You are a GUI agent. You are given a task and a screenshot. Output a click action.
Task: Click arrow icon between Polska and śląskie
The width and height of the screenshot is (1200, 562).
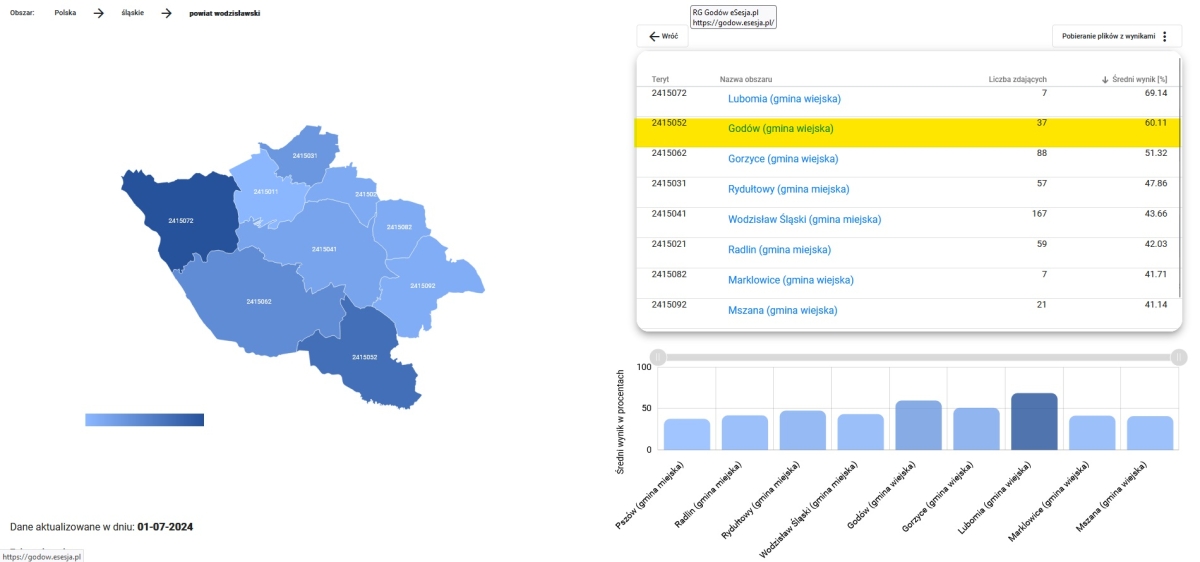(98, 13)
